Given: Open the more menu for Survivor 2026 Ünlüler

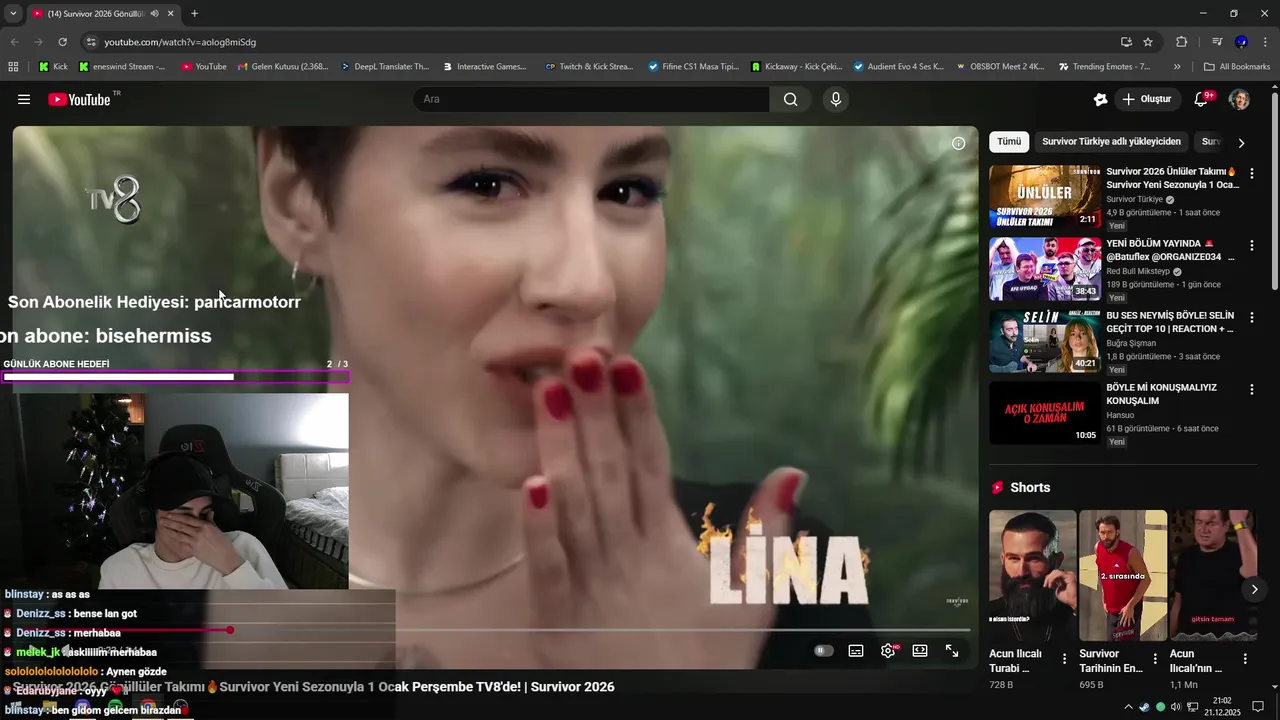Looking at the screenshot, I should [1251, 173].
